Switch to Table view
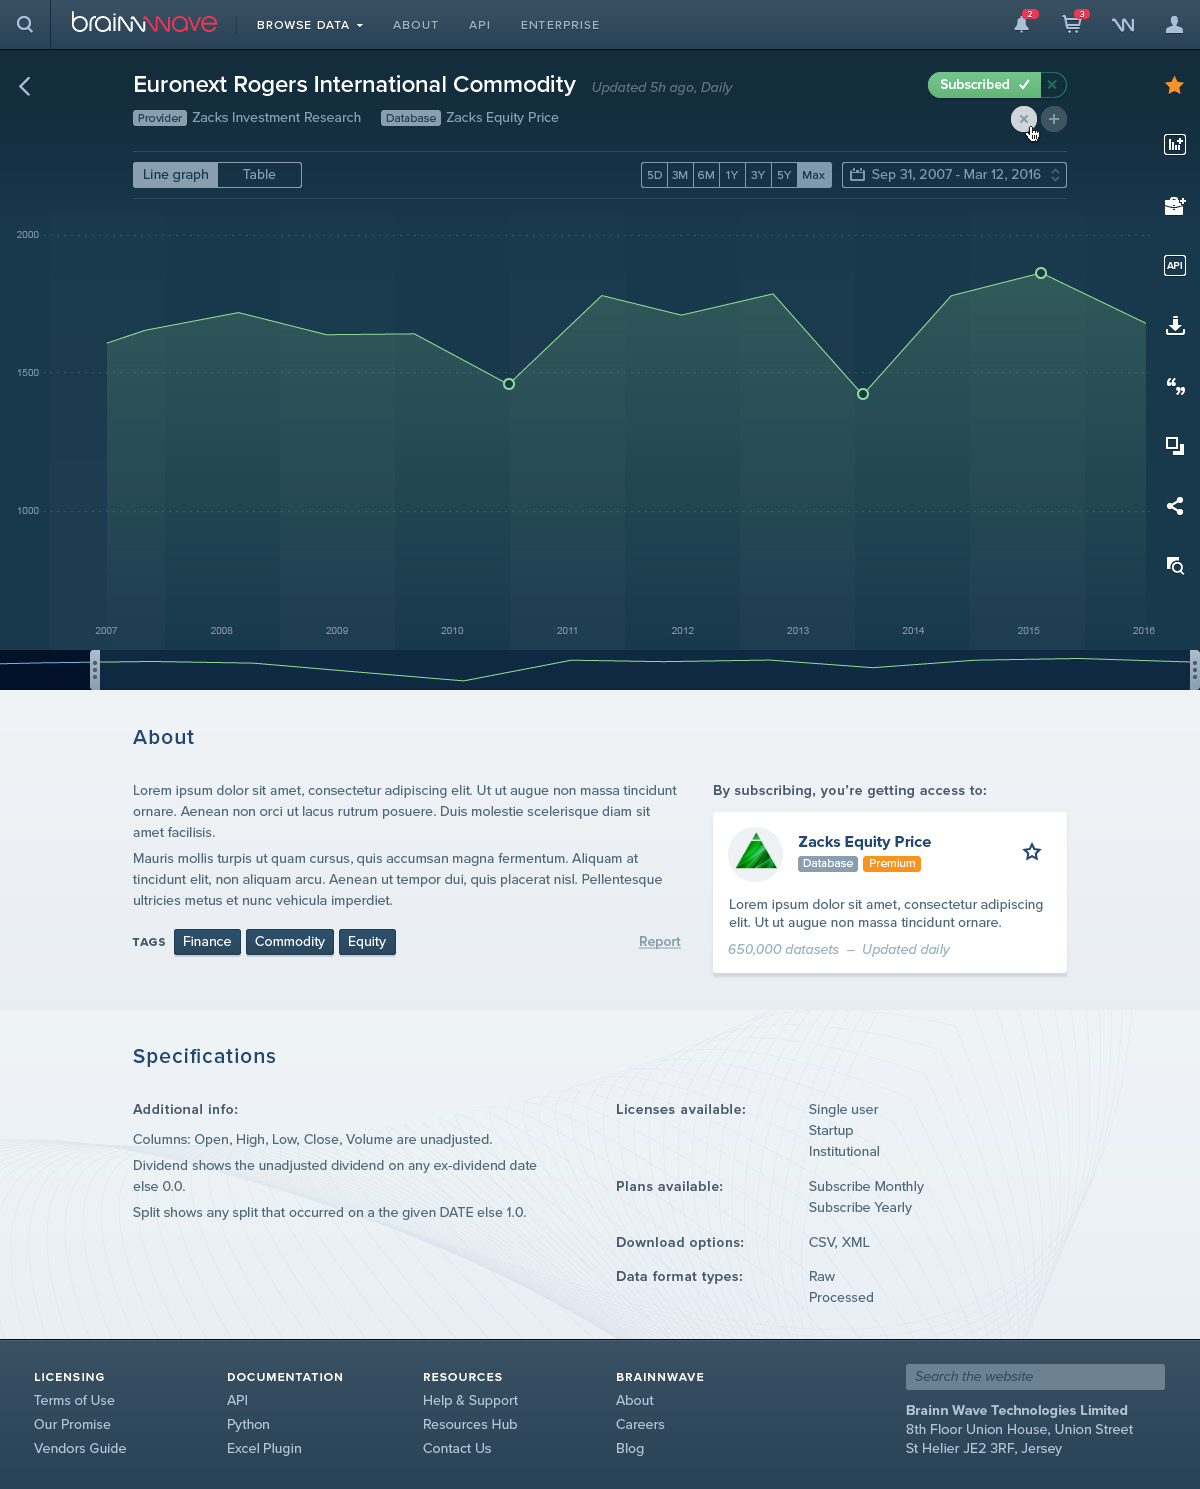 coord(259,175)
